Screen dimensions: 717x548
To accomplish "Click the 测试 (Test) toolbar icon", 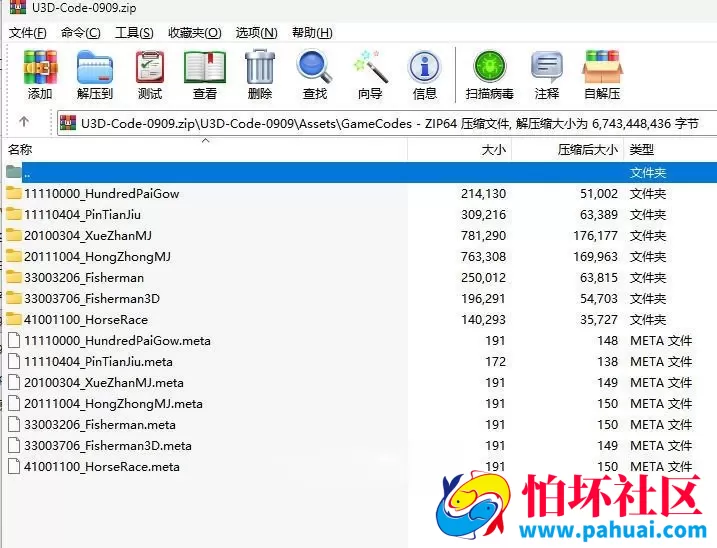I will [x=150, y=67].
